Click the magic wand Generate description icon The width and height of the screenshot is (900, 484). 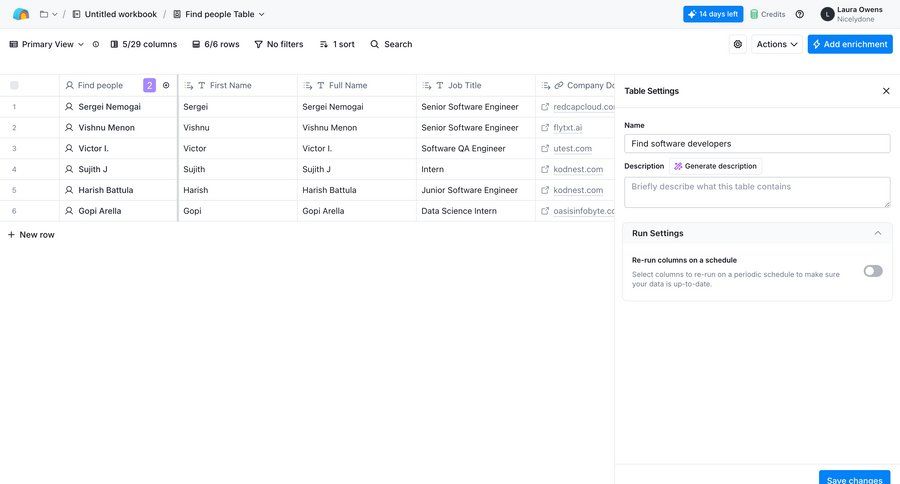[678, 167]
